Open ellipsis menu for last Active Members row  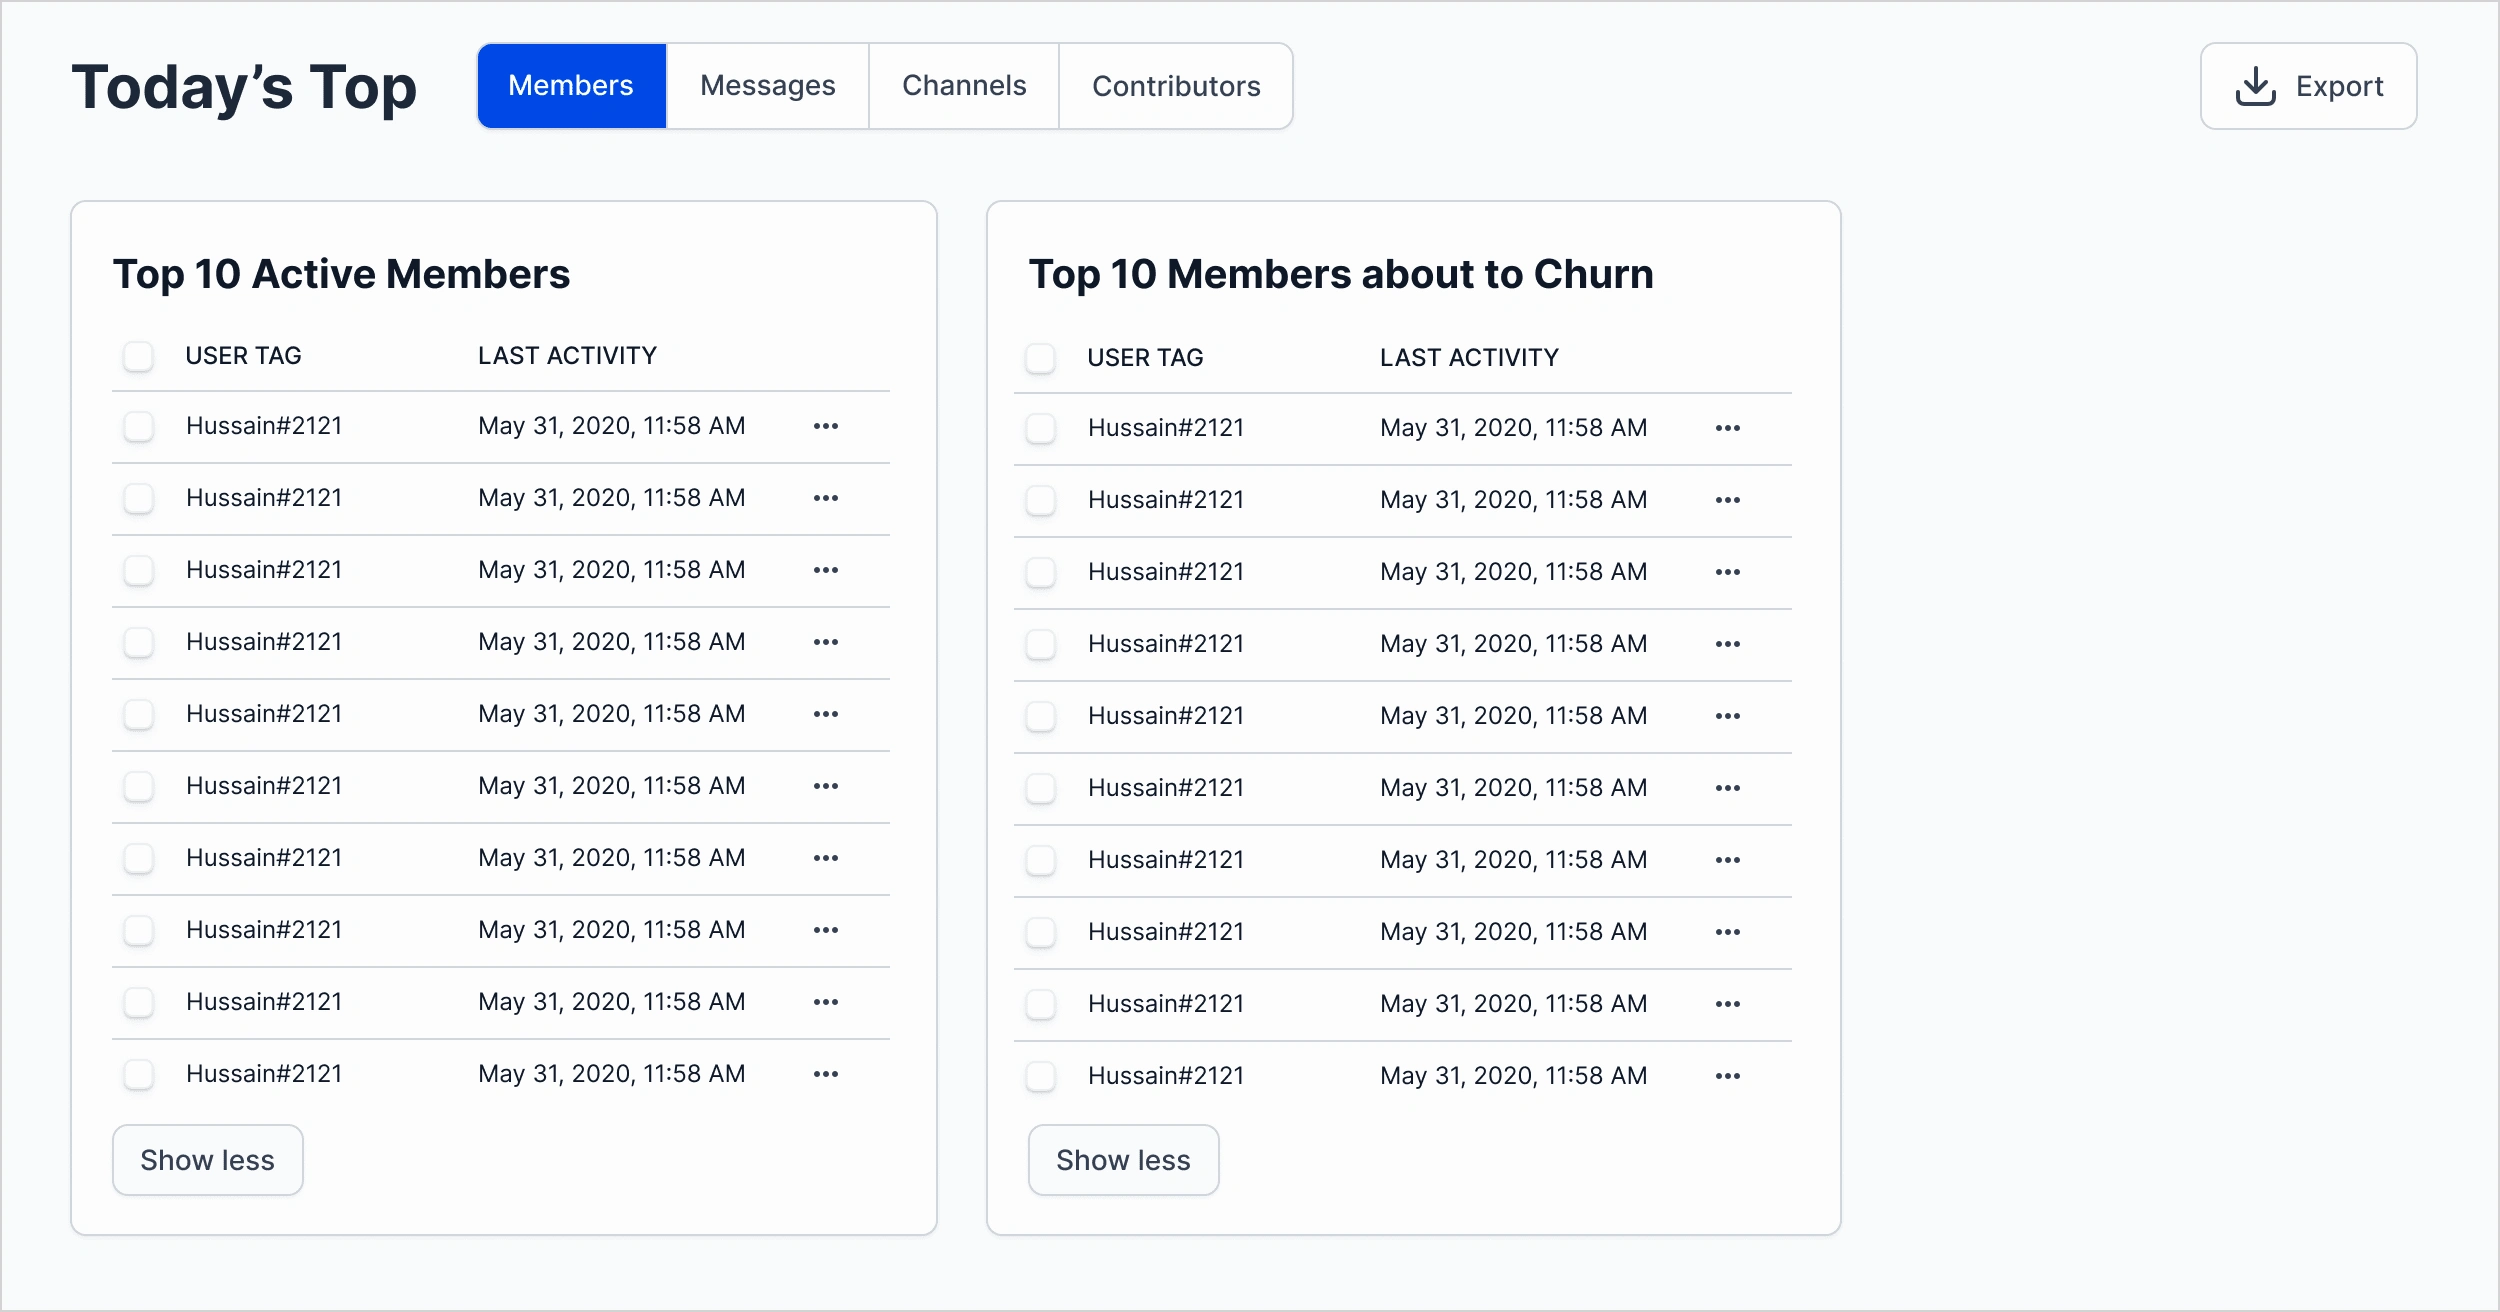(826, 1074)
